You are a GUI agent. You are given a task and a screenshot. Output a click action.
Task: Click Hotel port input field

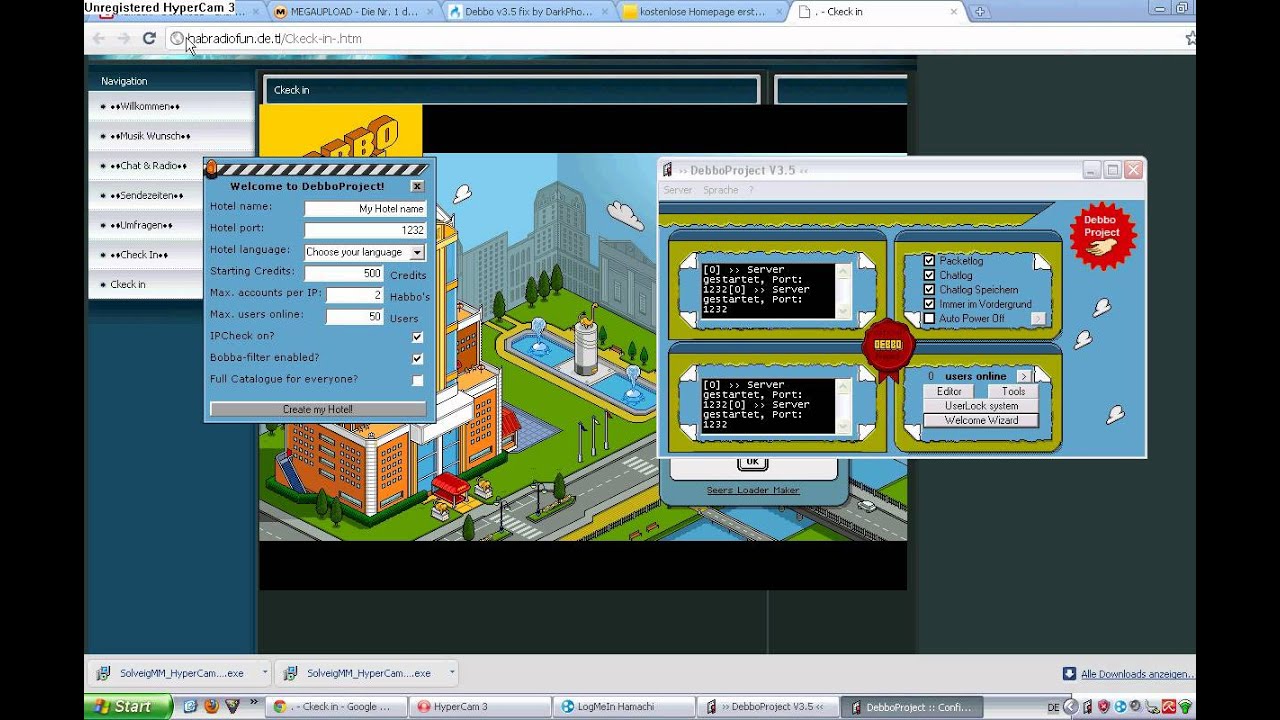(365, 230)
